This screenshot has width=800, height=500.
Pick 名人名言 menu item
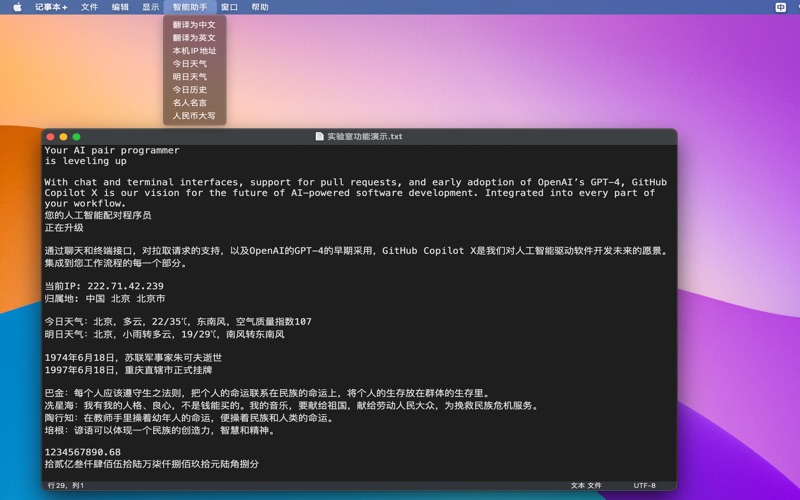(190, 103)
